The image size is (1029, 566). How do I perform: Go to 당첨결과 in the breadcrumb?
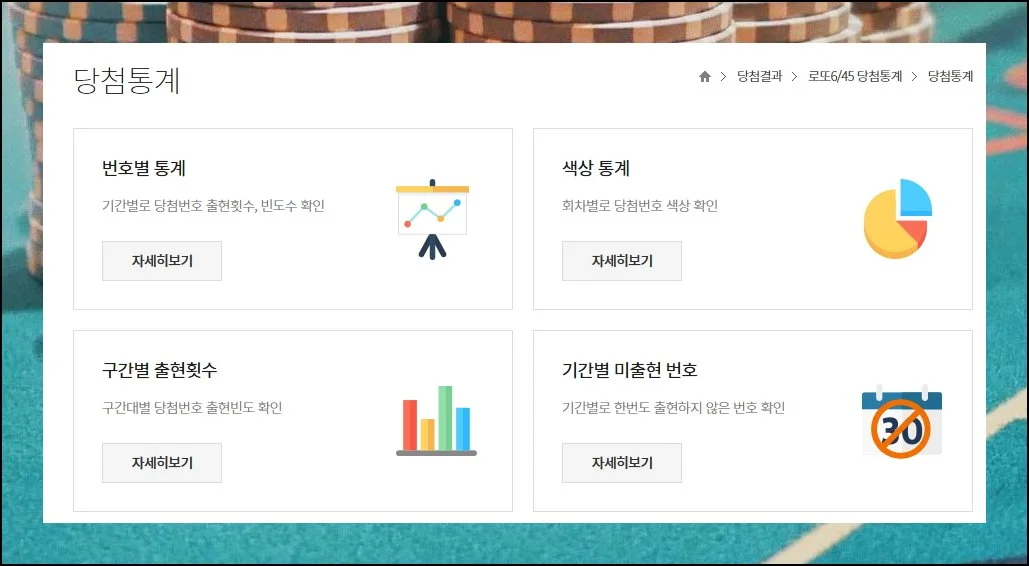pyautogui.click(x=759, y=77)
